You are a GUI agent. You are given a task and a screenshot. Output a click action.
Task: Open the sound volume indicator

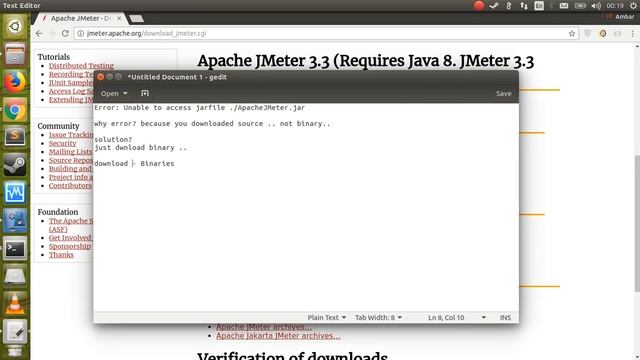click(596, 6)
